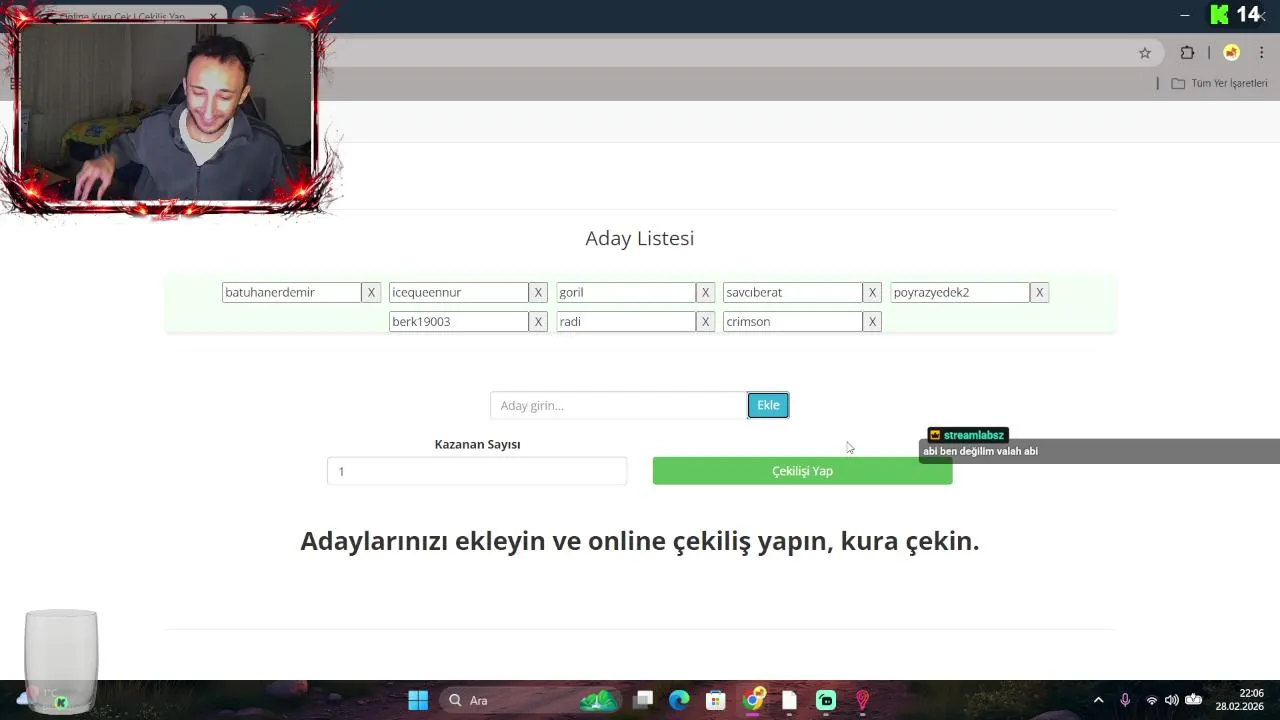Focus the 'Aday girin...' input box
This screenshot has height=720, width=1280.
[x=618, y=405]
